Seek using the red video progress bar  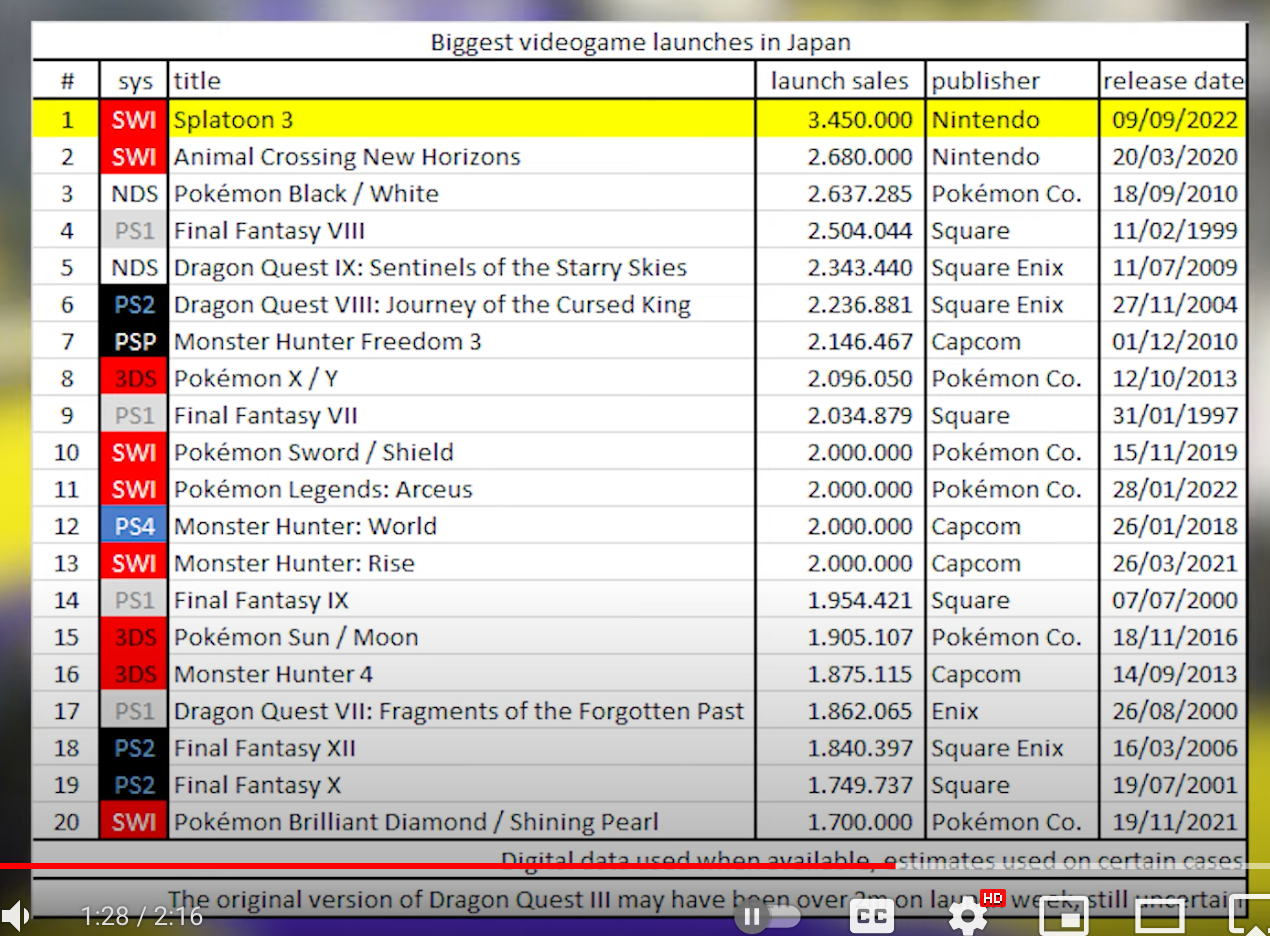click(x=447, y=866)
